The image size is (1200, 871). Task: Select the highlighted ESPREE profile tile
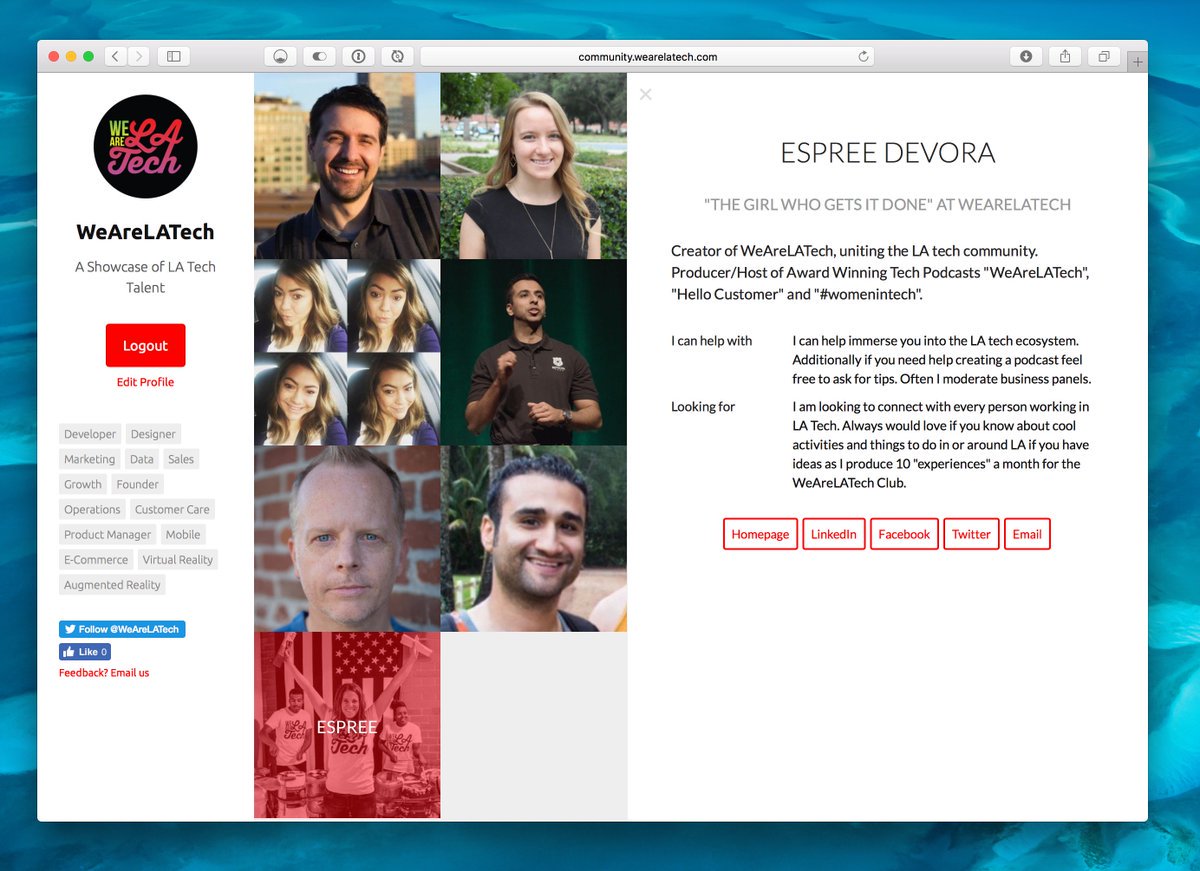click(x=347, y=725)
